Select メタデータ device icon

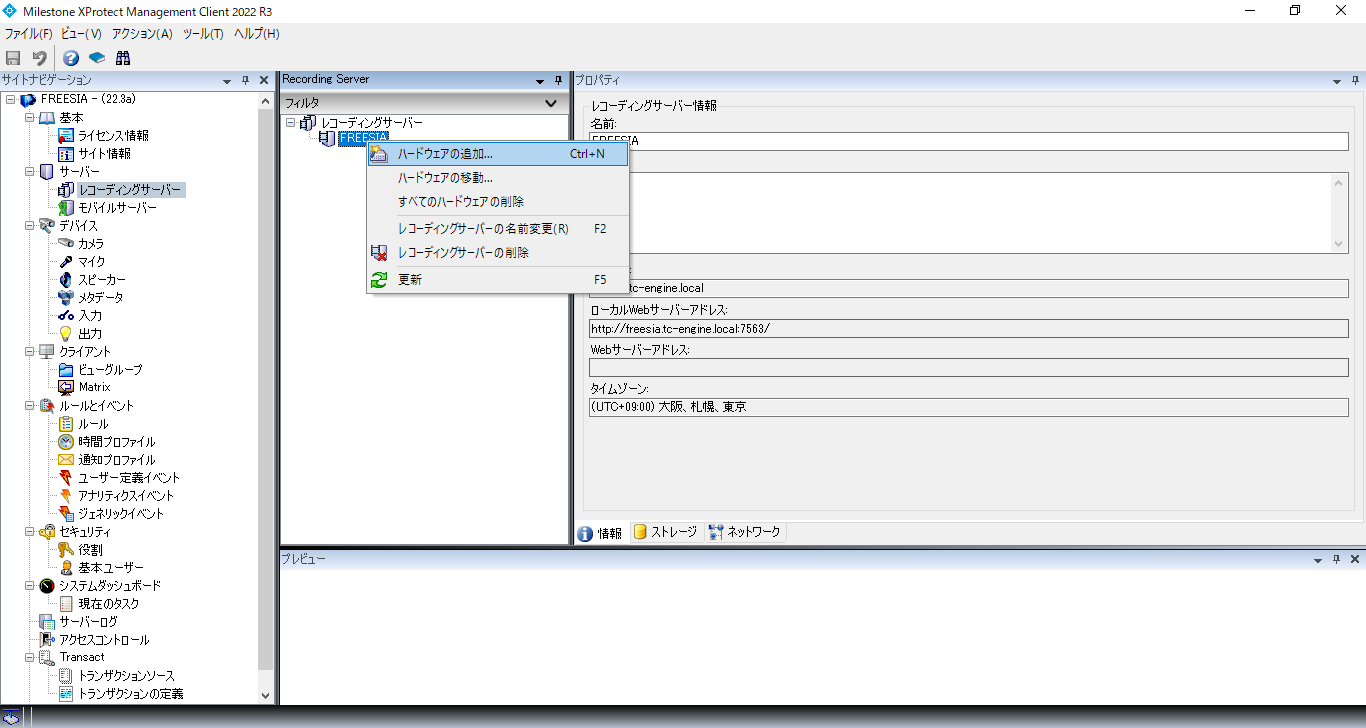tap(66, 298)
